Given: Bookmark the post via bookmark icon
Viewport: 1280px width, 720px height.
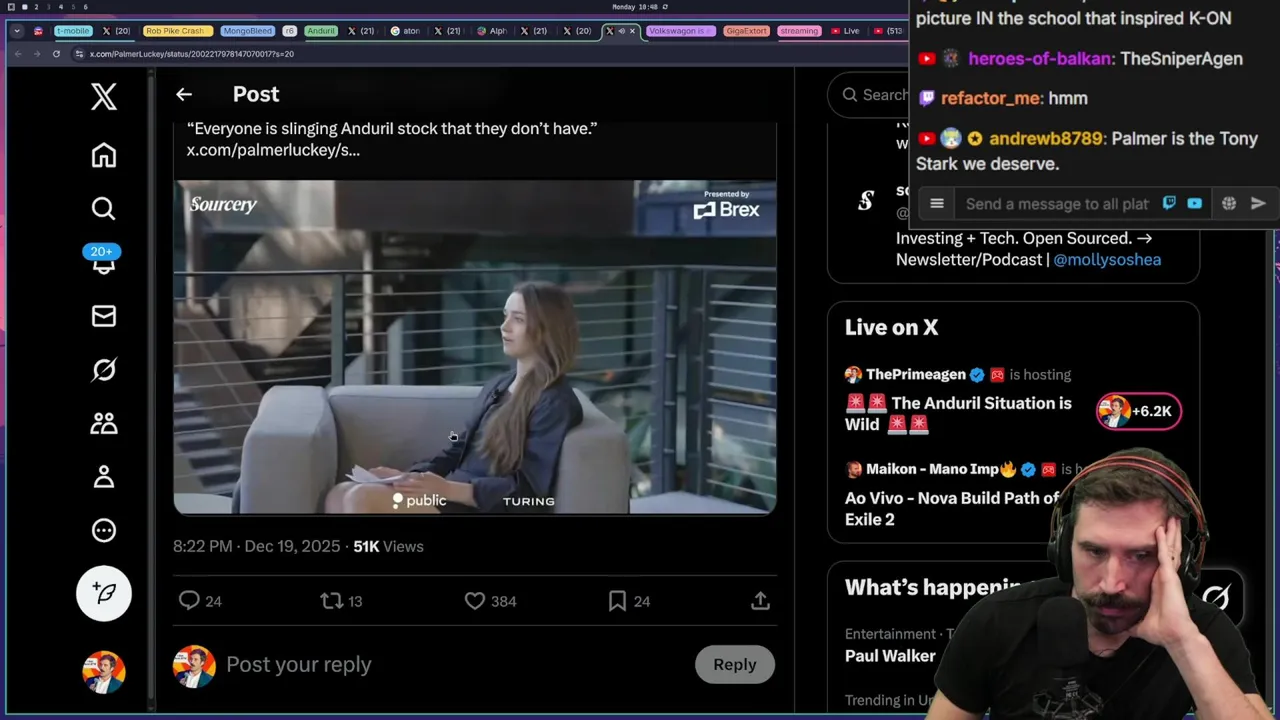Looking at the screenshot, I should point(629,601).
